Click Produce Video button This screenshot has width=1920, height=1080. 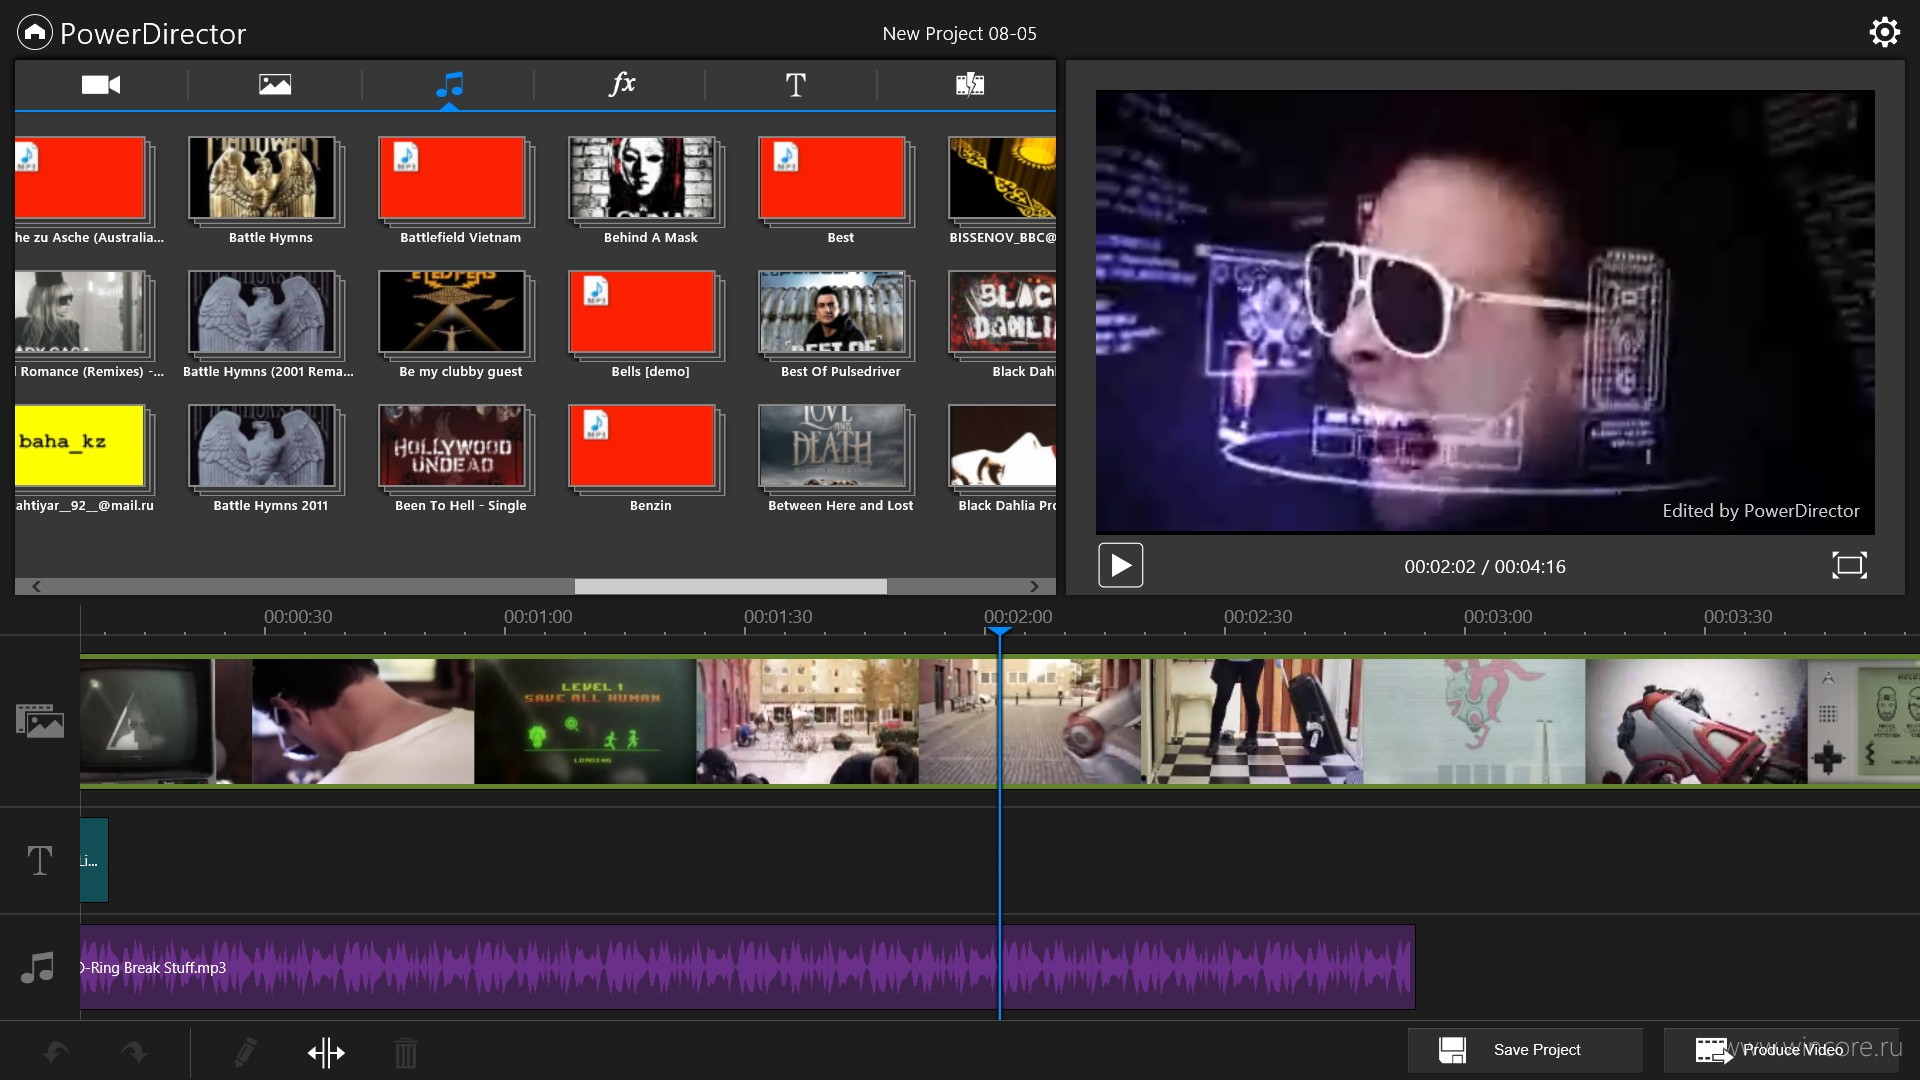click(x=1781, y=1050)
